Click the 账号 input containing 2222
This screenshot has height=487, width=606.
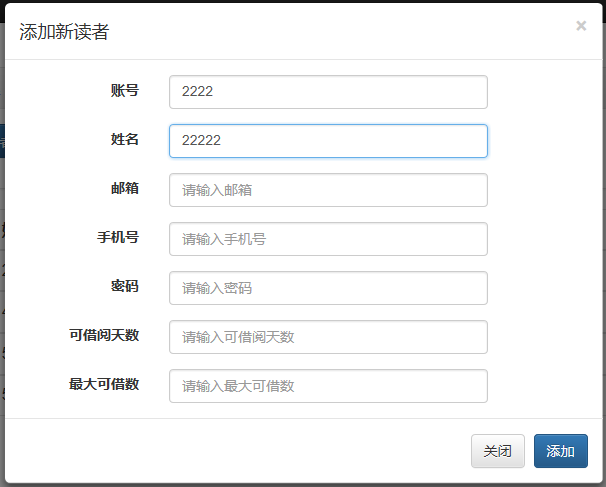pos(328,92)
